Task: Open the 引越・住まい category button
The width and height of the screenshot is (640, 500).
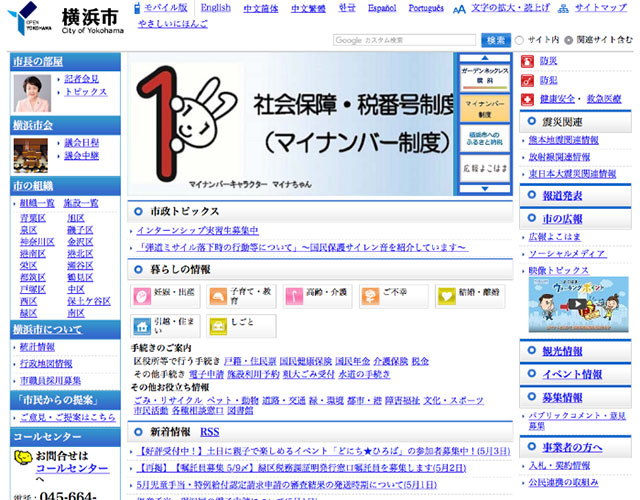Action: click(x=165, y=326)
